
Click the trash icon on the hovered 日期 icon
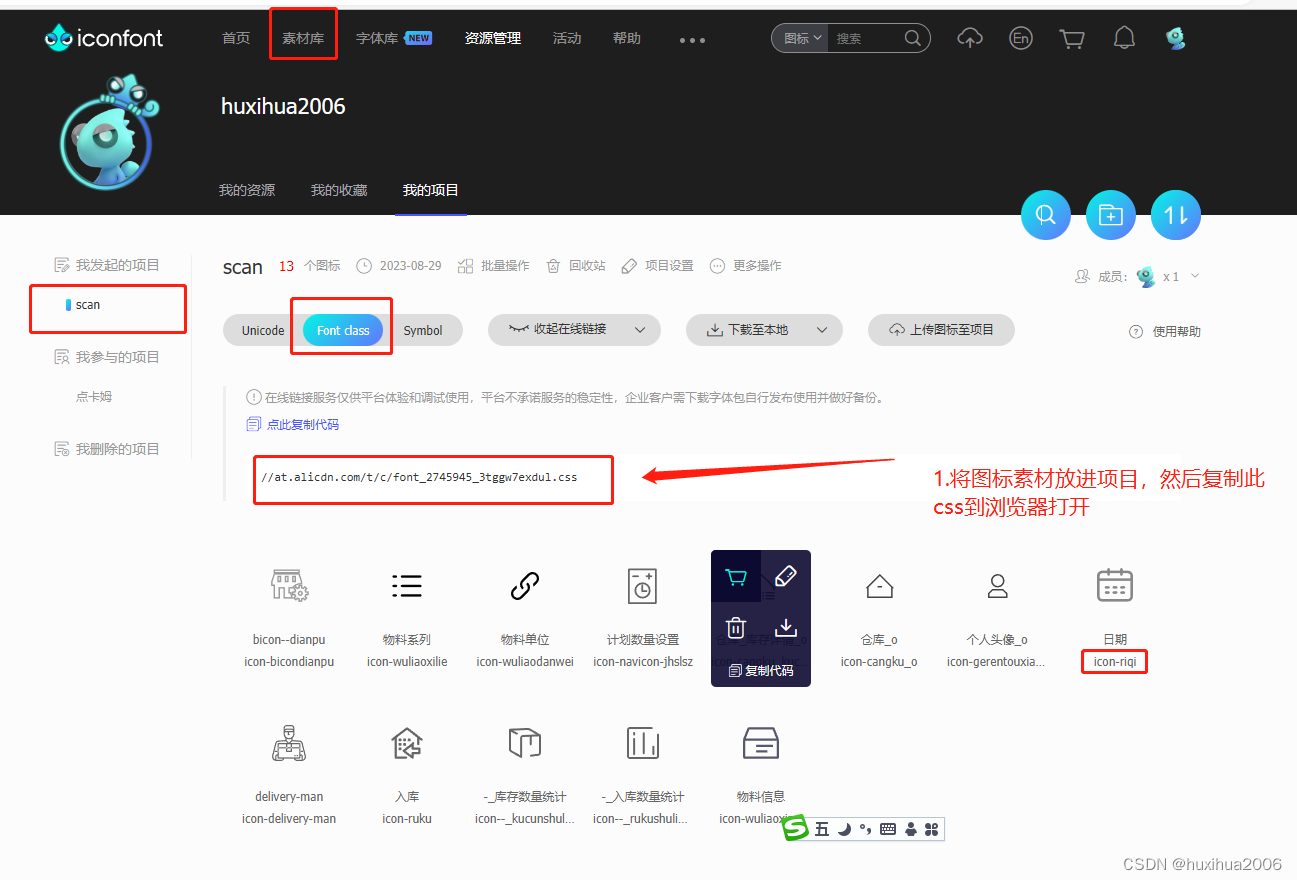[735, 627]
